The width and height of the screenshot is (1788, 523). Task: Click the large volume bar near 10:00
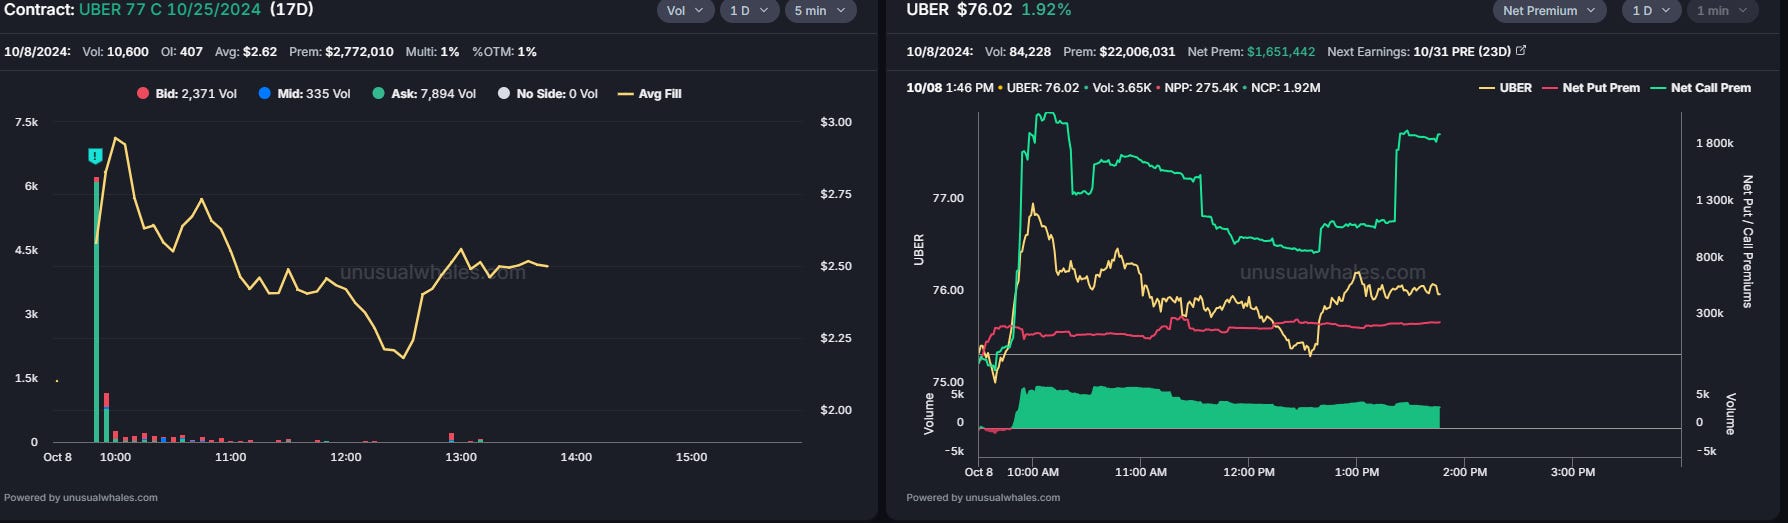97,310
